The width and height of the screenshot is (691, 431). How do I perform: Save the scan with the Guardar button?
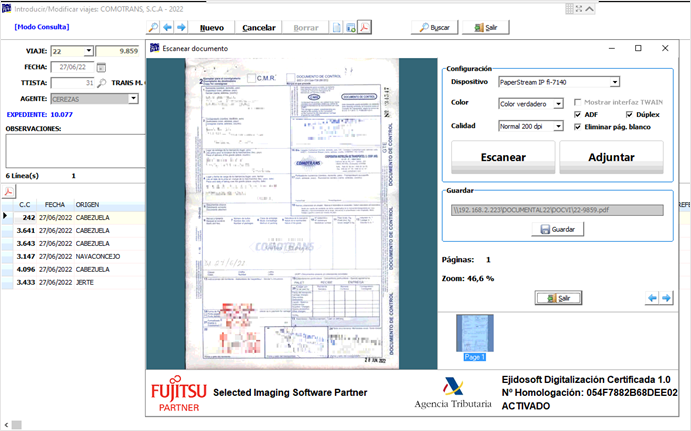tap(557, 229)
